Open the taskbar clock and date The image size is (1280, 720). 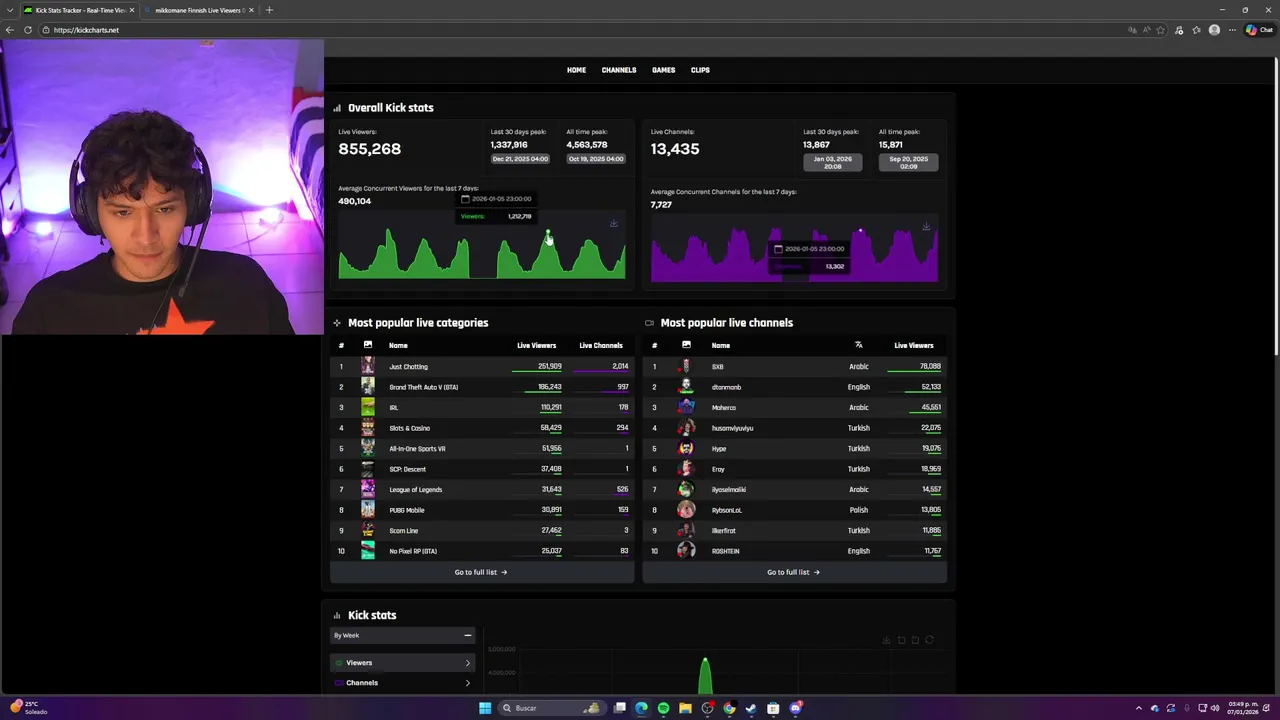click(1242, 708)
